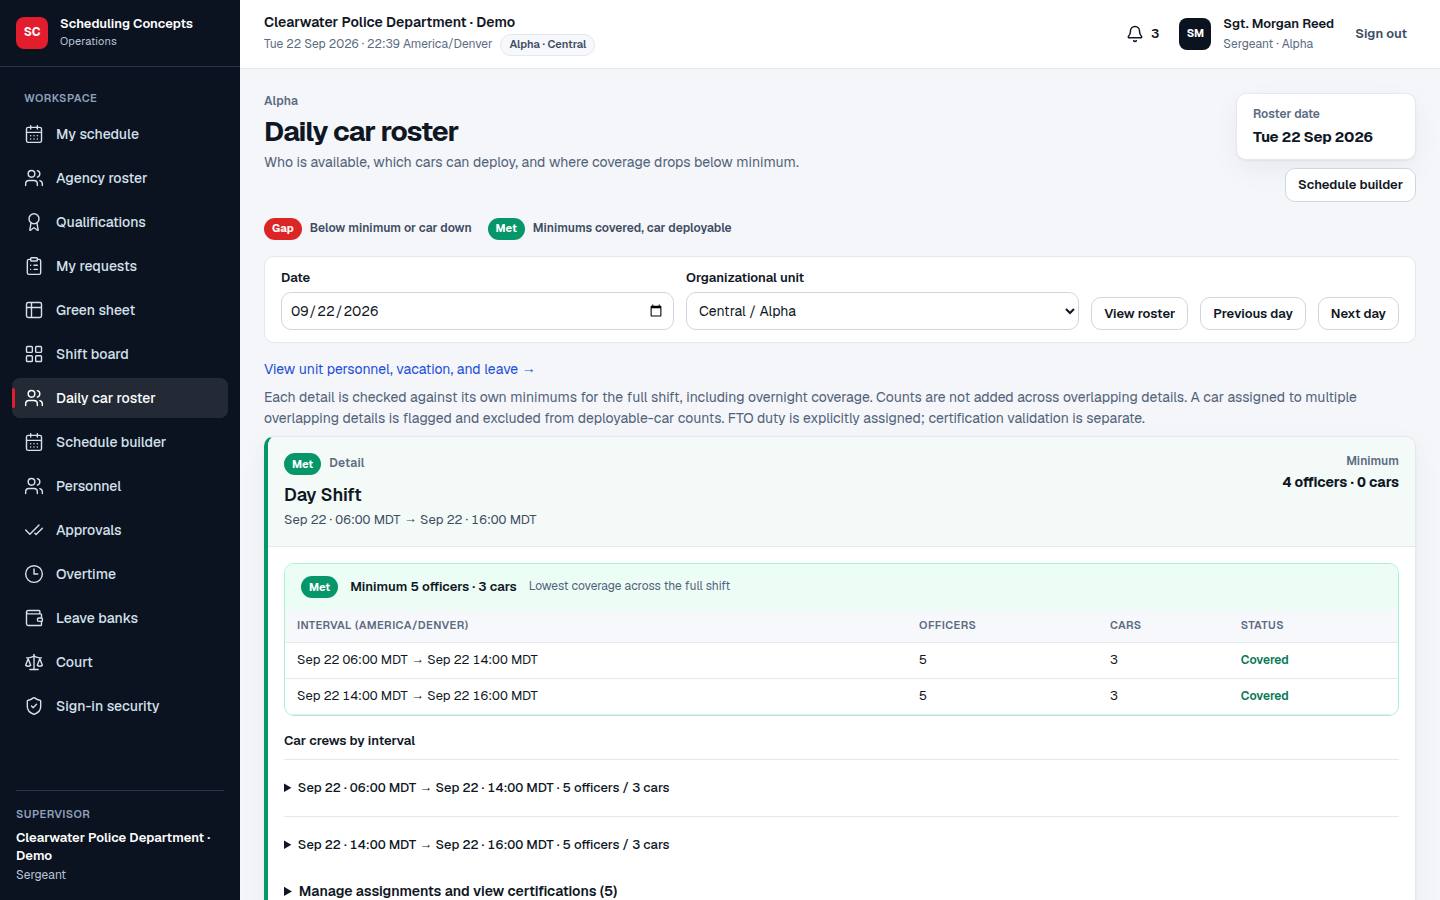Click the SM user avatar
Viewport: 1440px width, 900px height.
click(1195, 34)
